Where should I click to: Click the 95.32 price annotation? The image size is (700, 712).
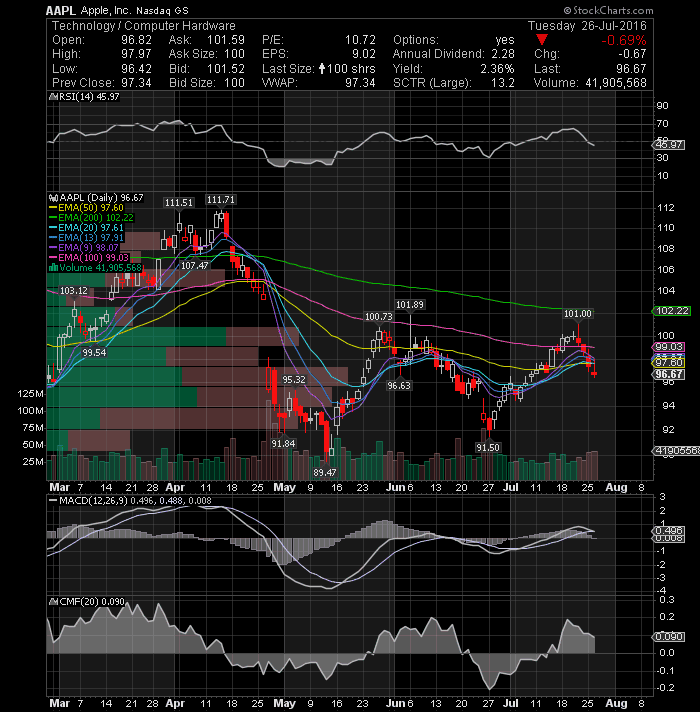[x=294, y=380]
